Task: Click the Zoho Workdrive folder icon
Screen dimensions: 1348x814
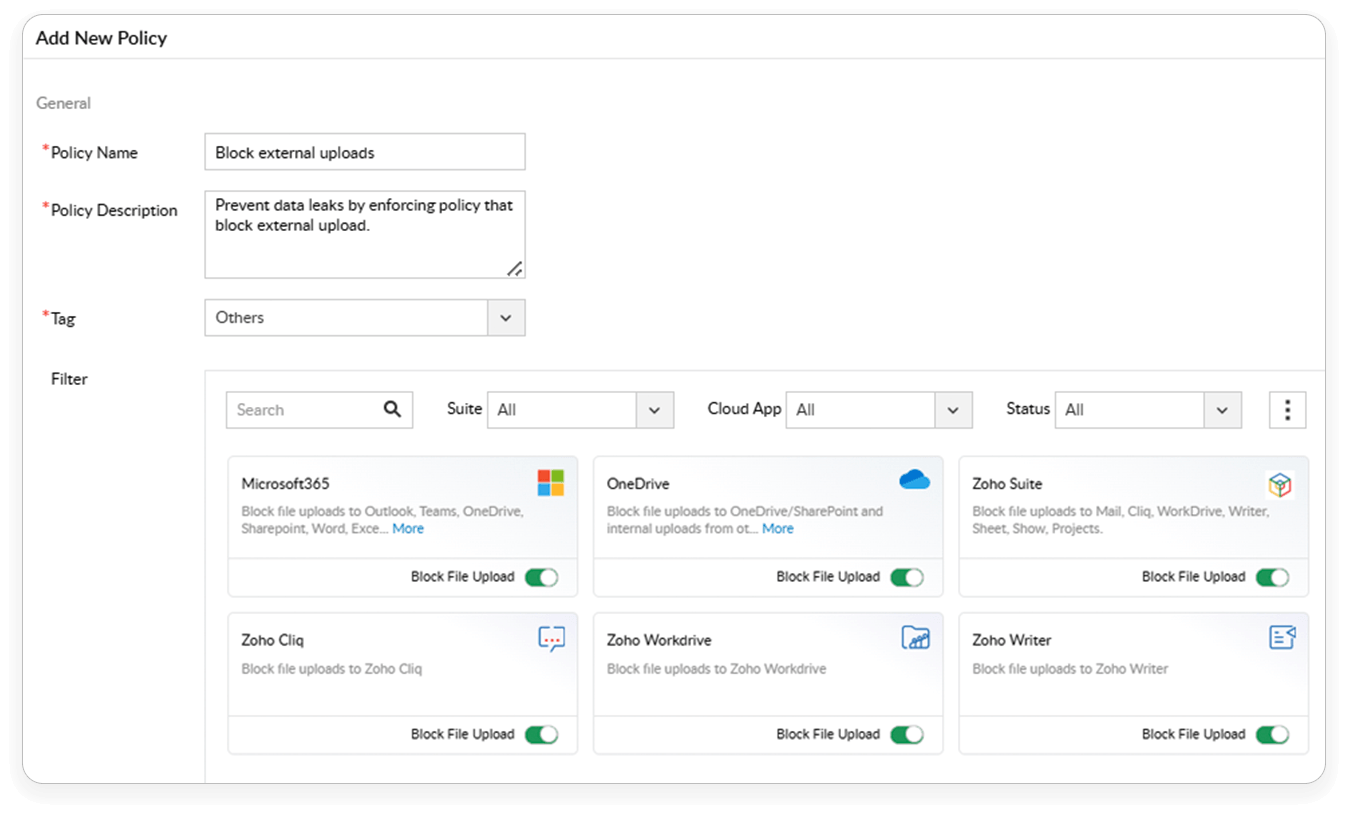Action: tap(916, 638)
